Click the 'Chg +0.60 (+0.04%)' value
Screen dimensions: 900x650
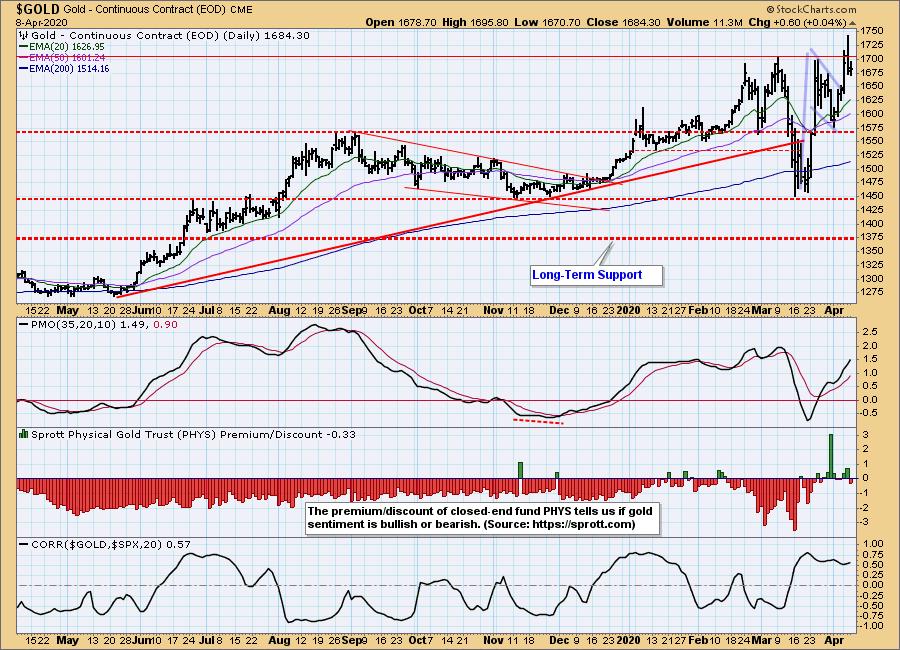(797, 22)
